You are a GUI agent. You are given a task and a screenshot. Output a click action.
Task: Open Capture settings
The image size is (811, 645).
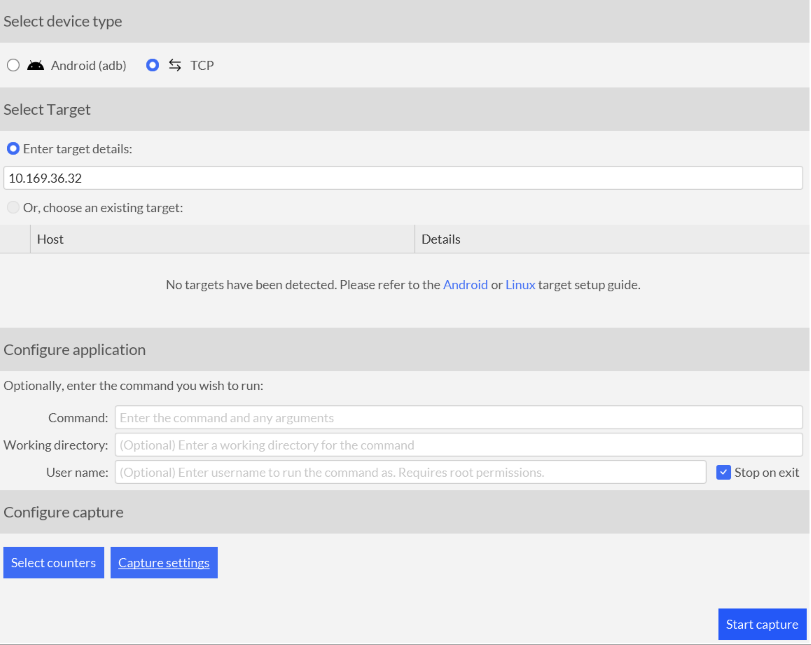(164, 563)
